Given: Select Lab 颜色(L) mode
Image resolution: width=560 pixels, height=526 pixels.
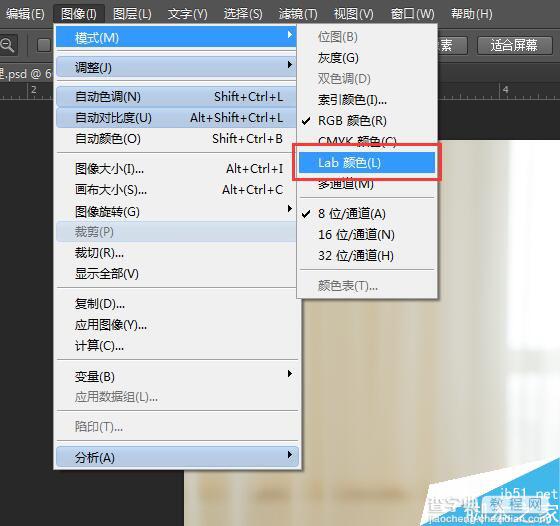Looking at the screenshot, I should (x=367, y=163).
